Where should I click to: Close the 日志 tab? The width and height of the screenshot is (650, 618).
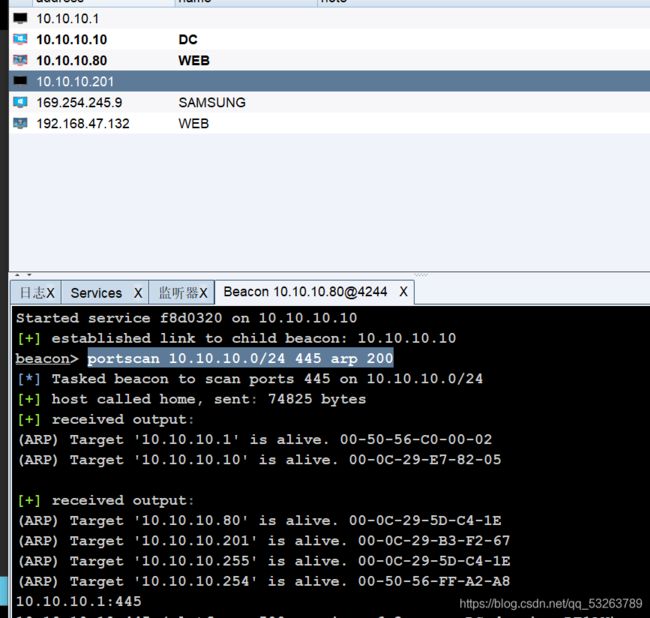tap(50, 293)
